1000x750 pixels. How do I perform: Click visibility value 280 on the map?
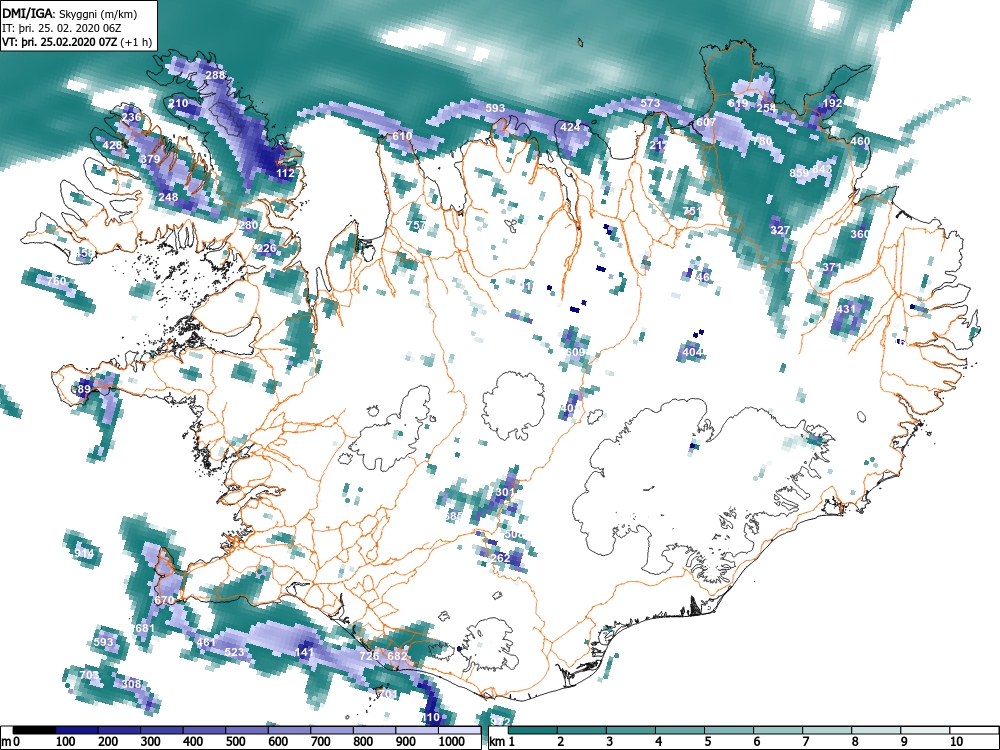(249, 225)
